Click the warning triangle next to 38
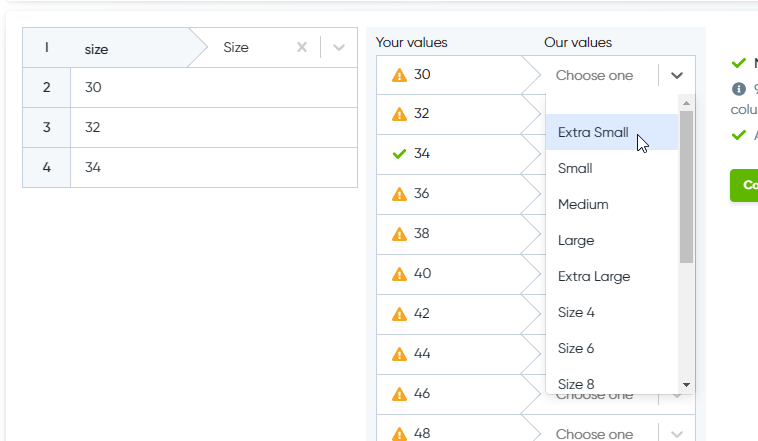Image resolution: width=758 pixels, height=441 pixels. (x=399, y=234)
